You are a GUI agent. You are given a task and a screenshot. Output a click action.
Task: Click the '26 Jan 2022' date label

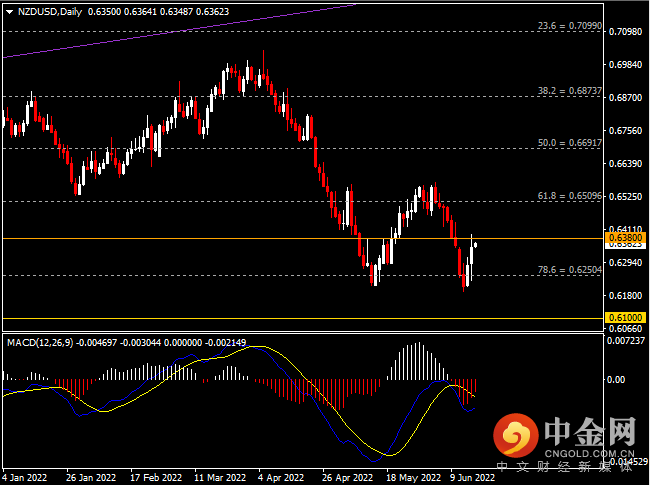coord(91,478)
